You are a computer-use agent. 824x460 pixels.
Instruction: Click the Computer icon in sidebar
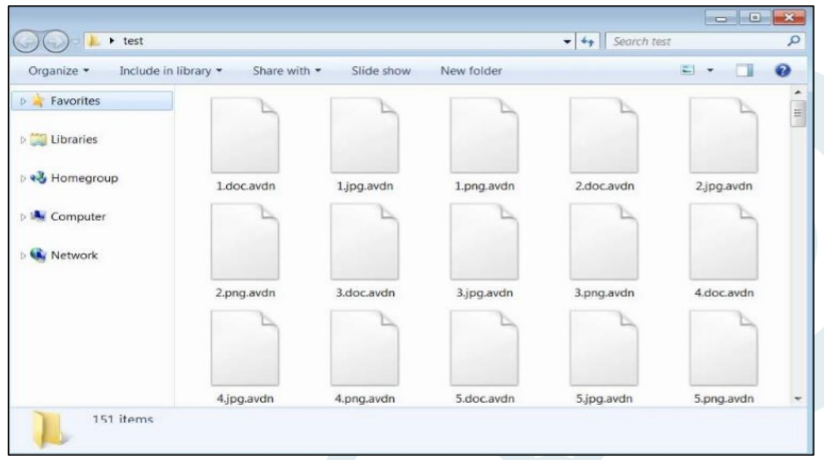(x=38, y=216)
